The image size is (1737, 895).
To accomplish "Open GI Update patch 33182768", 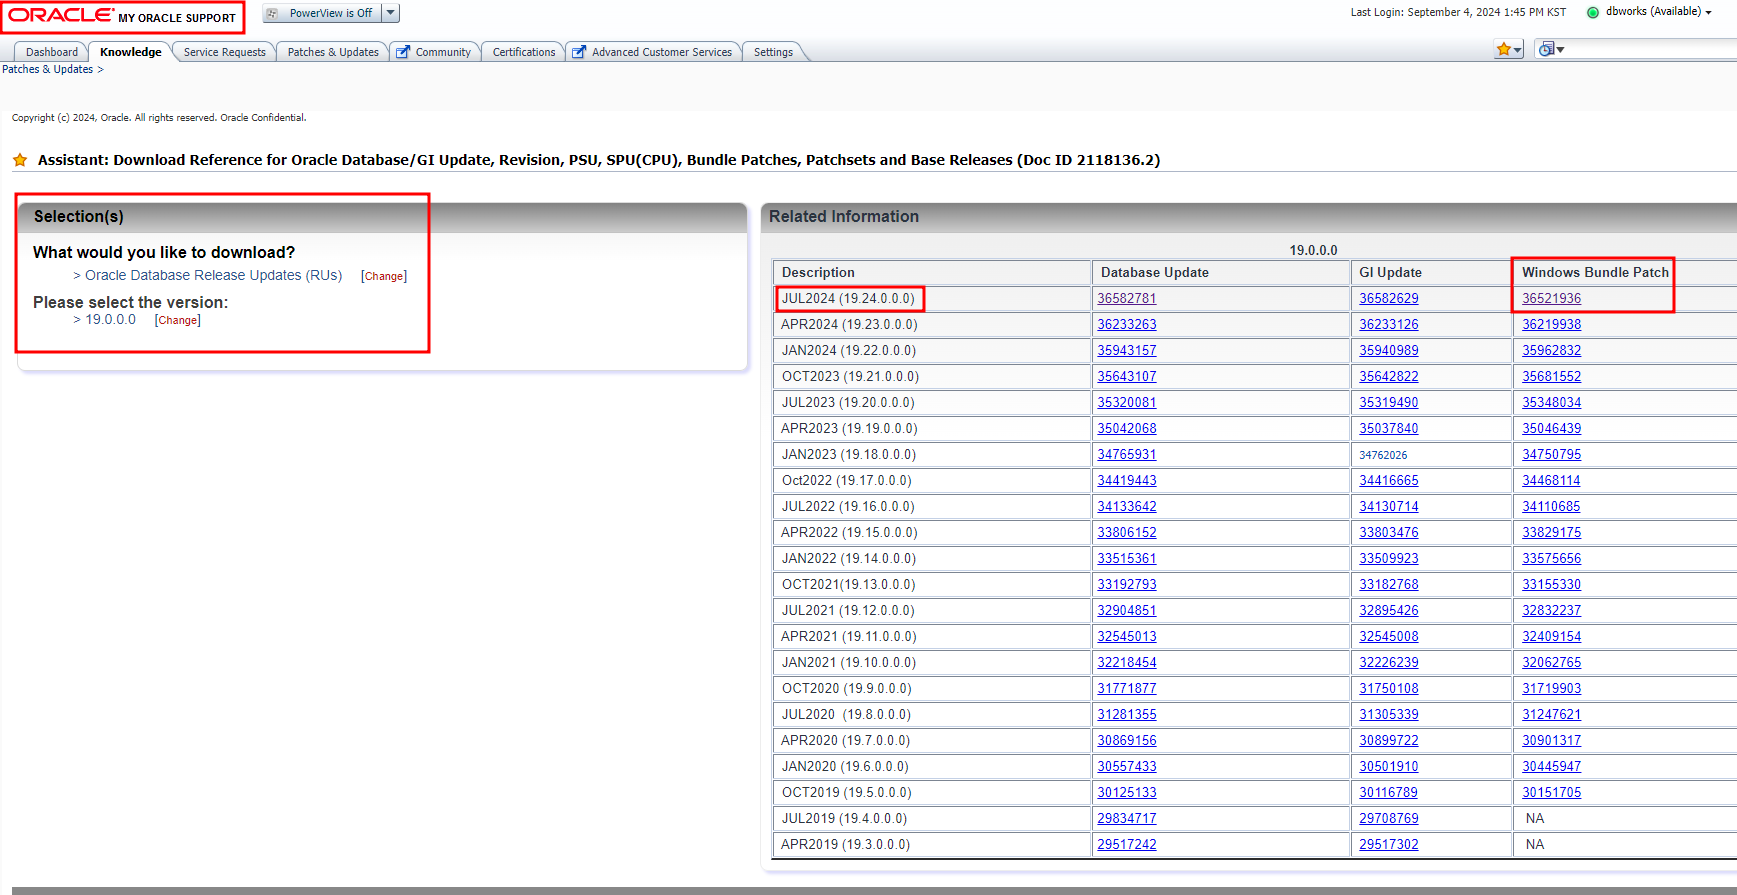I will (x=1388, y=585).
